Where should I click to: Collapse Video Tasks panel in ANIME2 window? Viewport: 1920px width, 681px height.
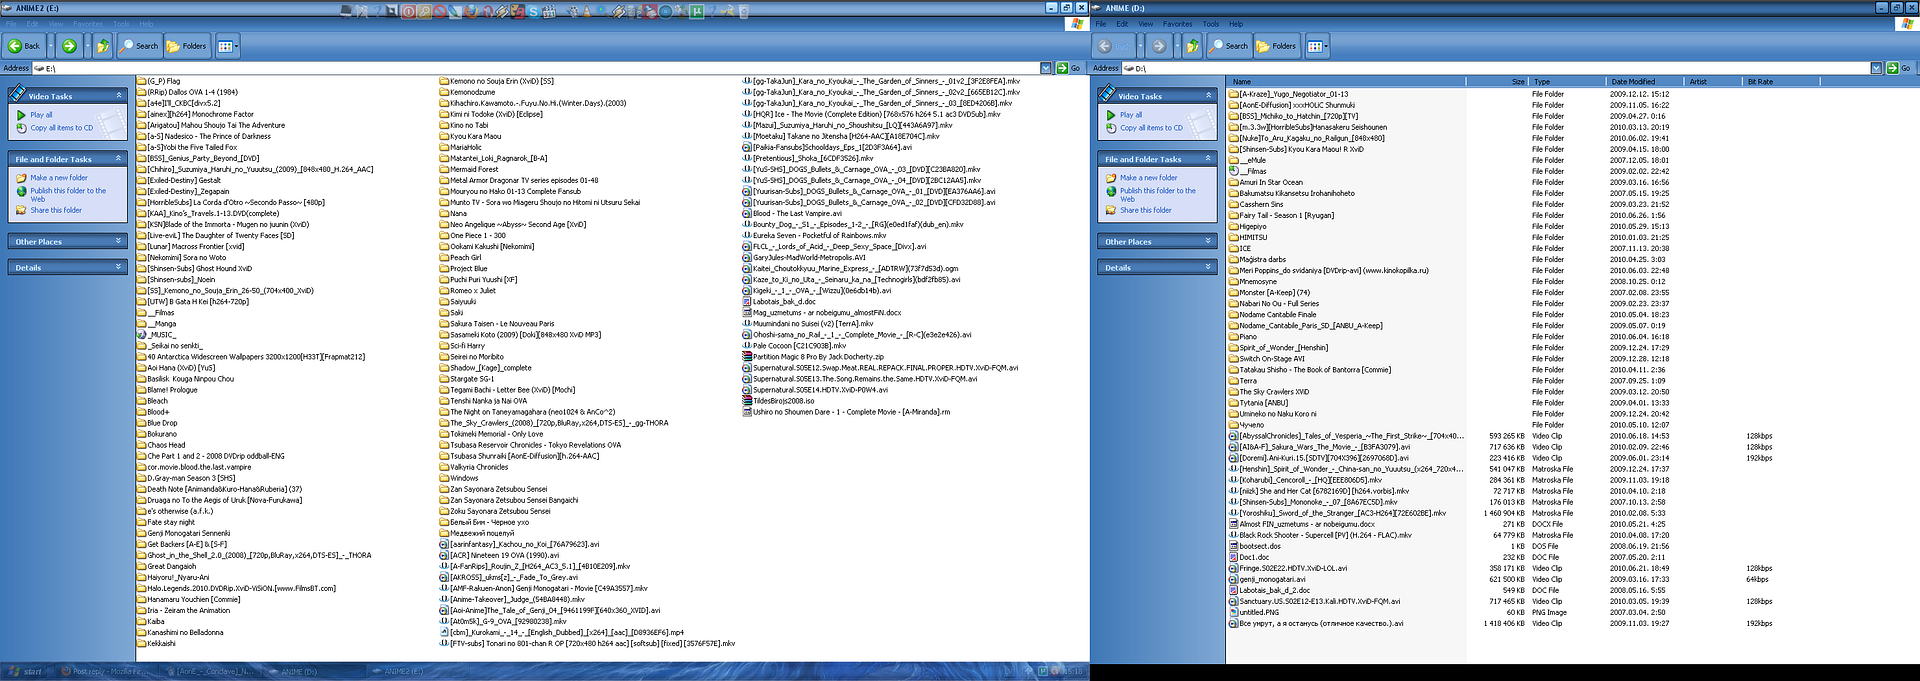pos(119,96)
